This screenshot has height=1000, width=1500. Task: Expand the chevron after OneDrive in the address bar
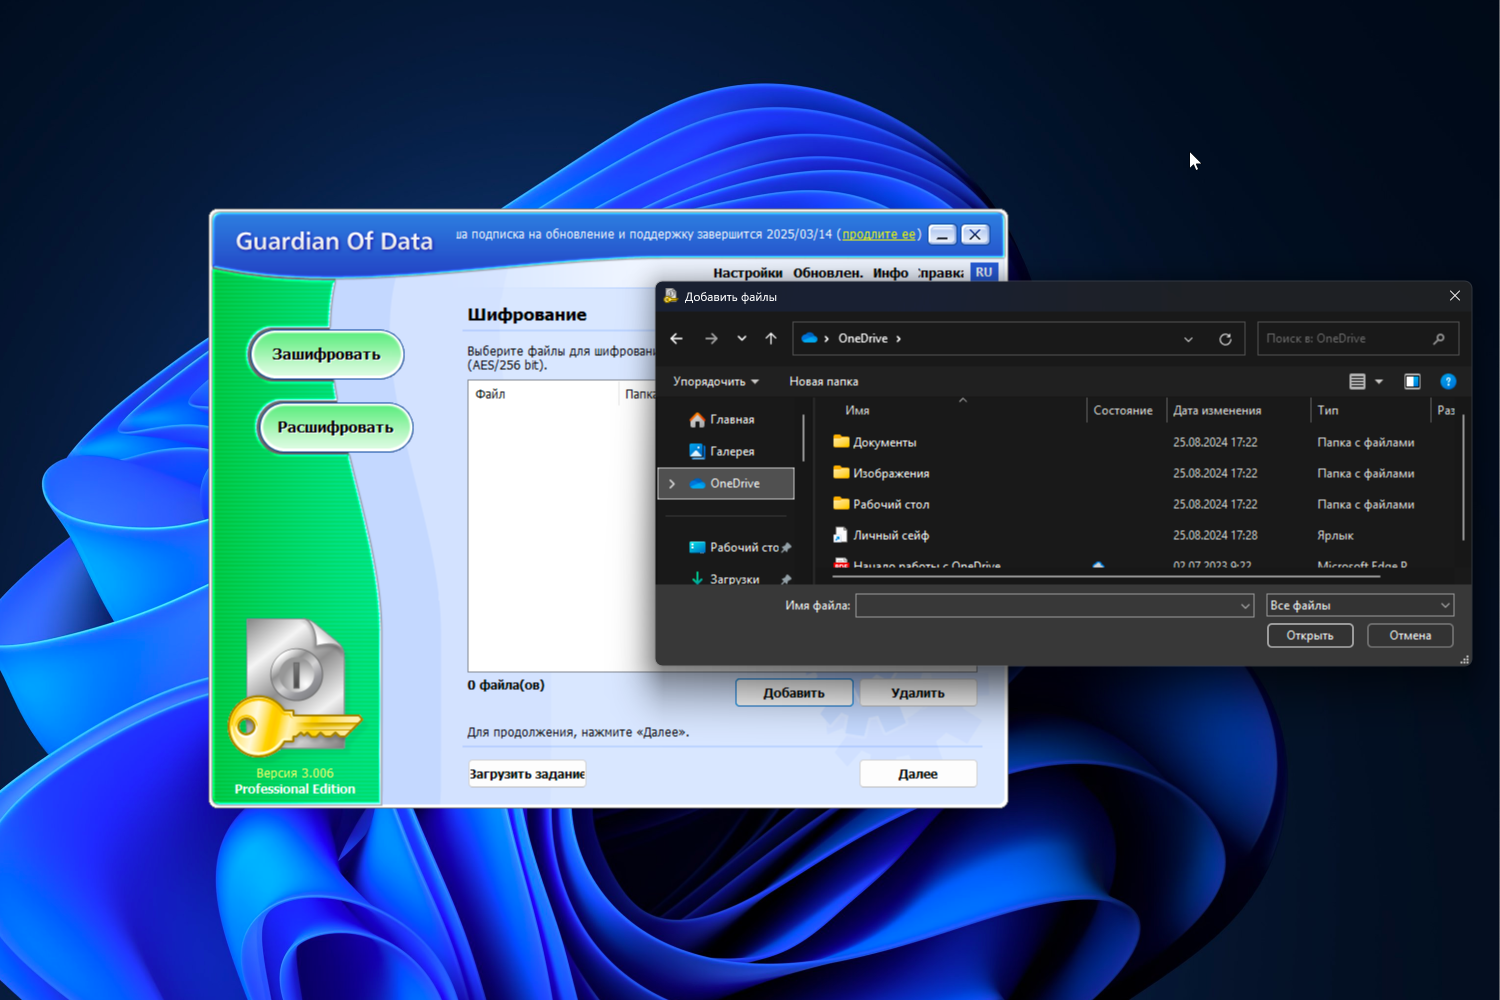pyautogui.click(x=899, y=339)
